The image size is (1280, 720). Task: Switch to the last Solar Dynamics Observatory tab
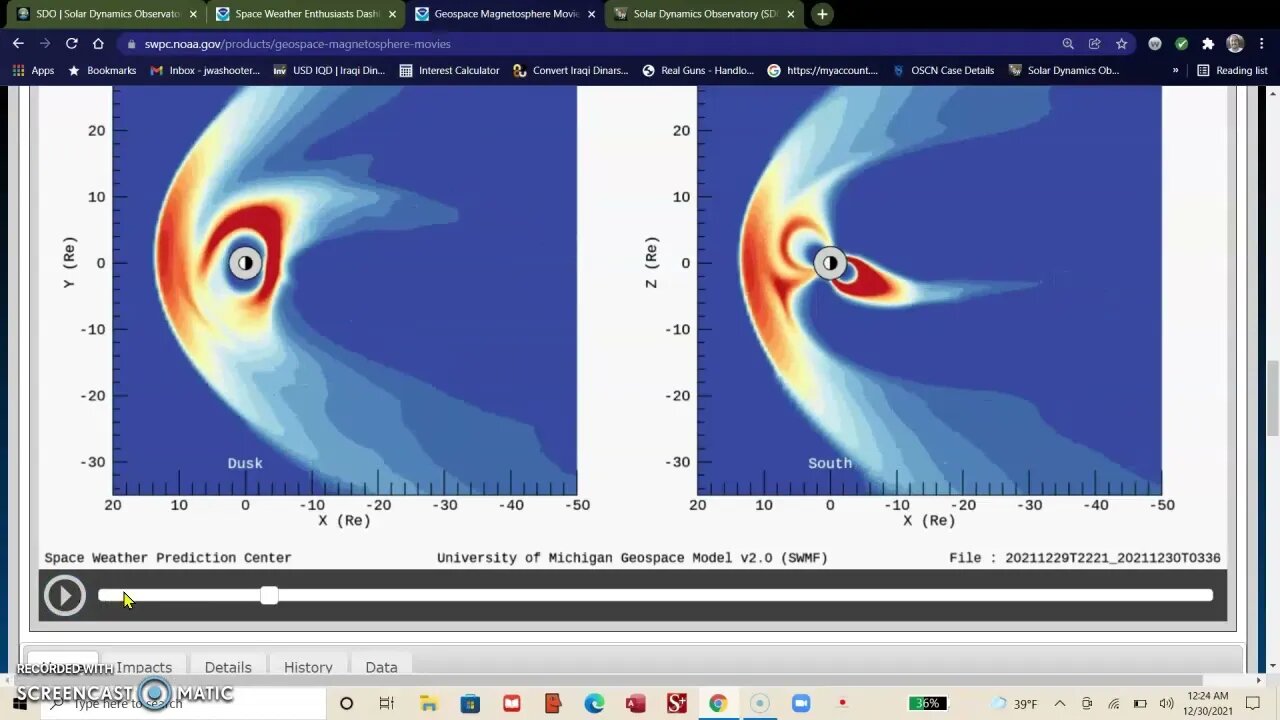tap(704, 14)
